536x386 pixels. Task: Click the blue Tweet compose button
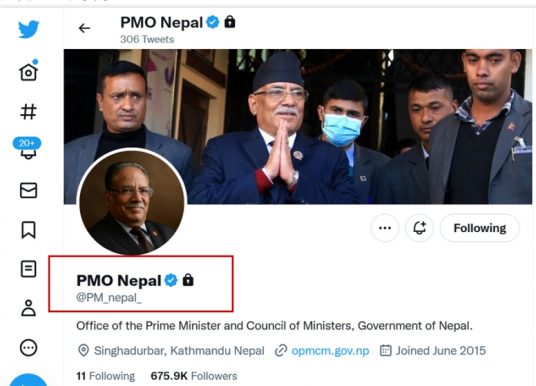[x=28, y=380]
